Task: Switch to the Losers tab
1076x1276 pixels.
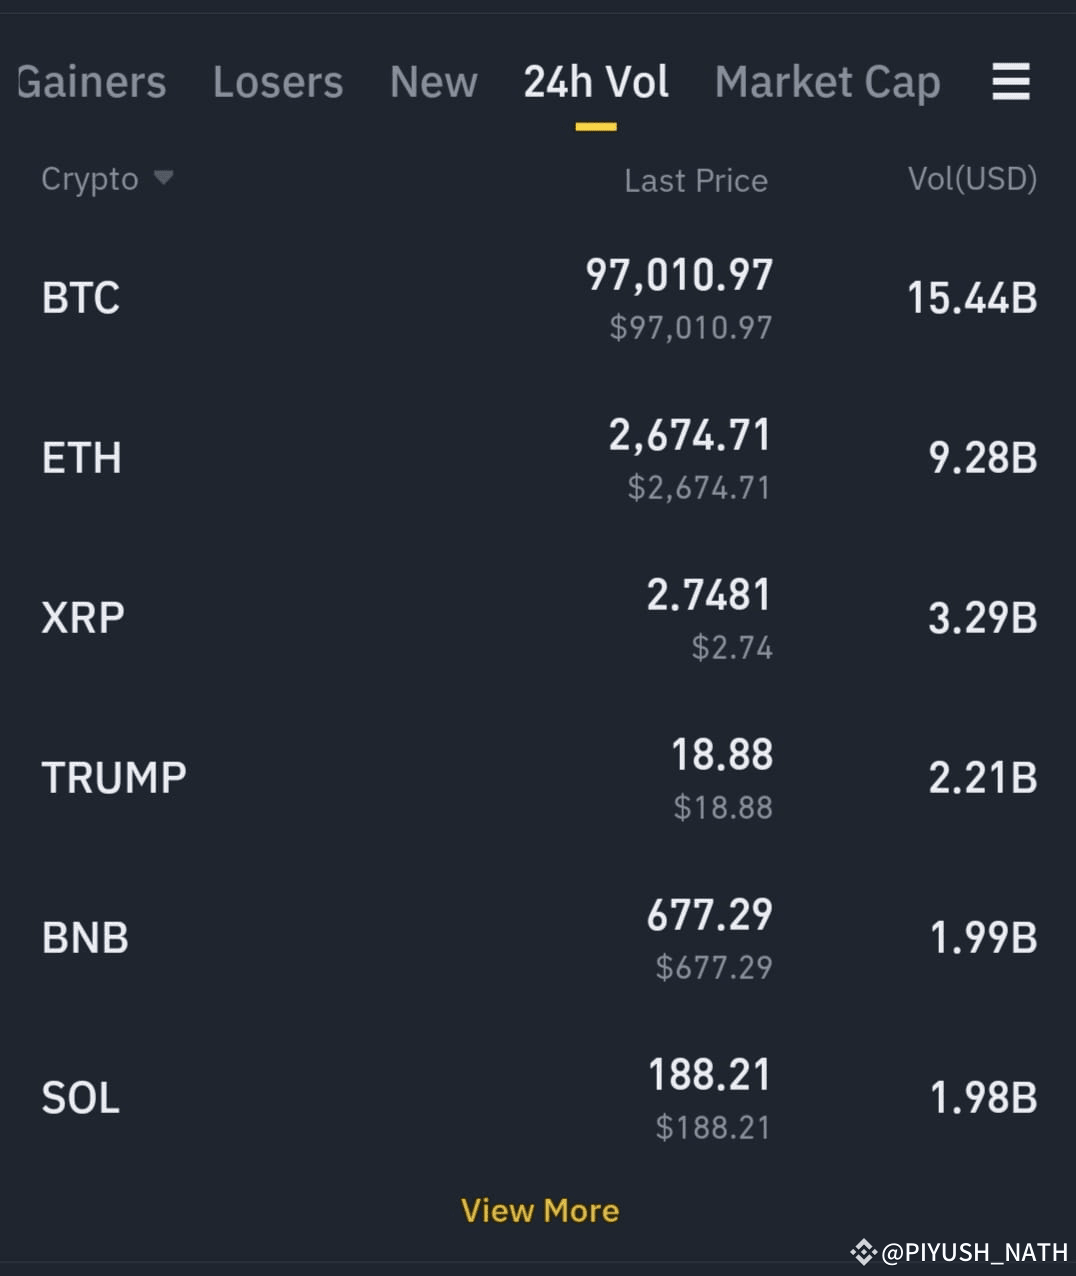Action: coord(278,82)
